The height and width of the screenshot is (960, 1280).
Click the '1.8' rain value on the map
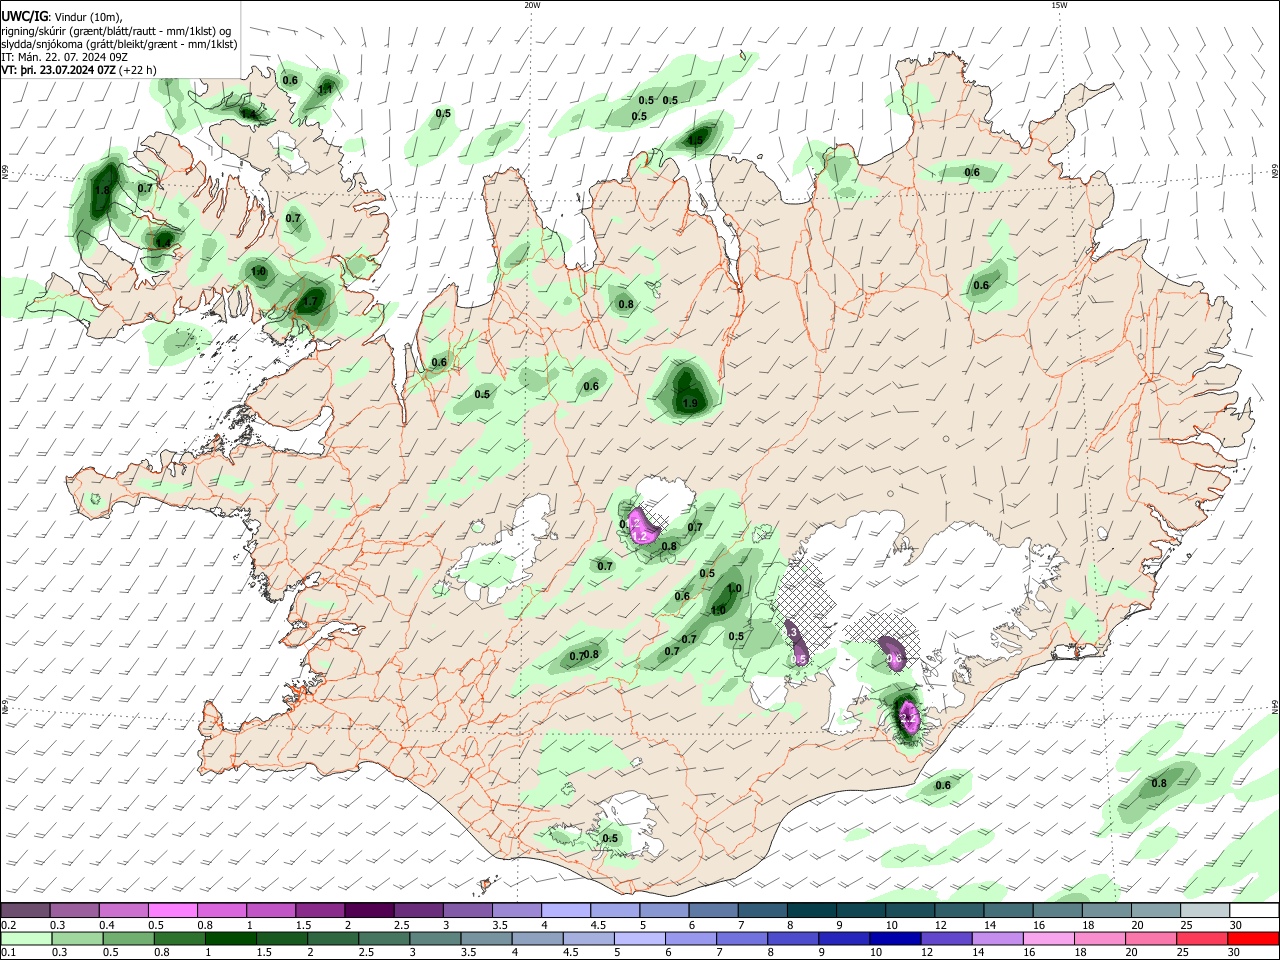(102, 190)
